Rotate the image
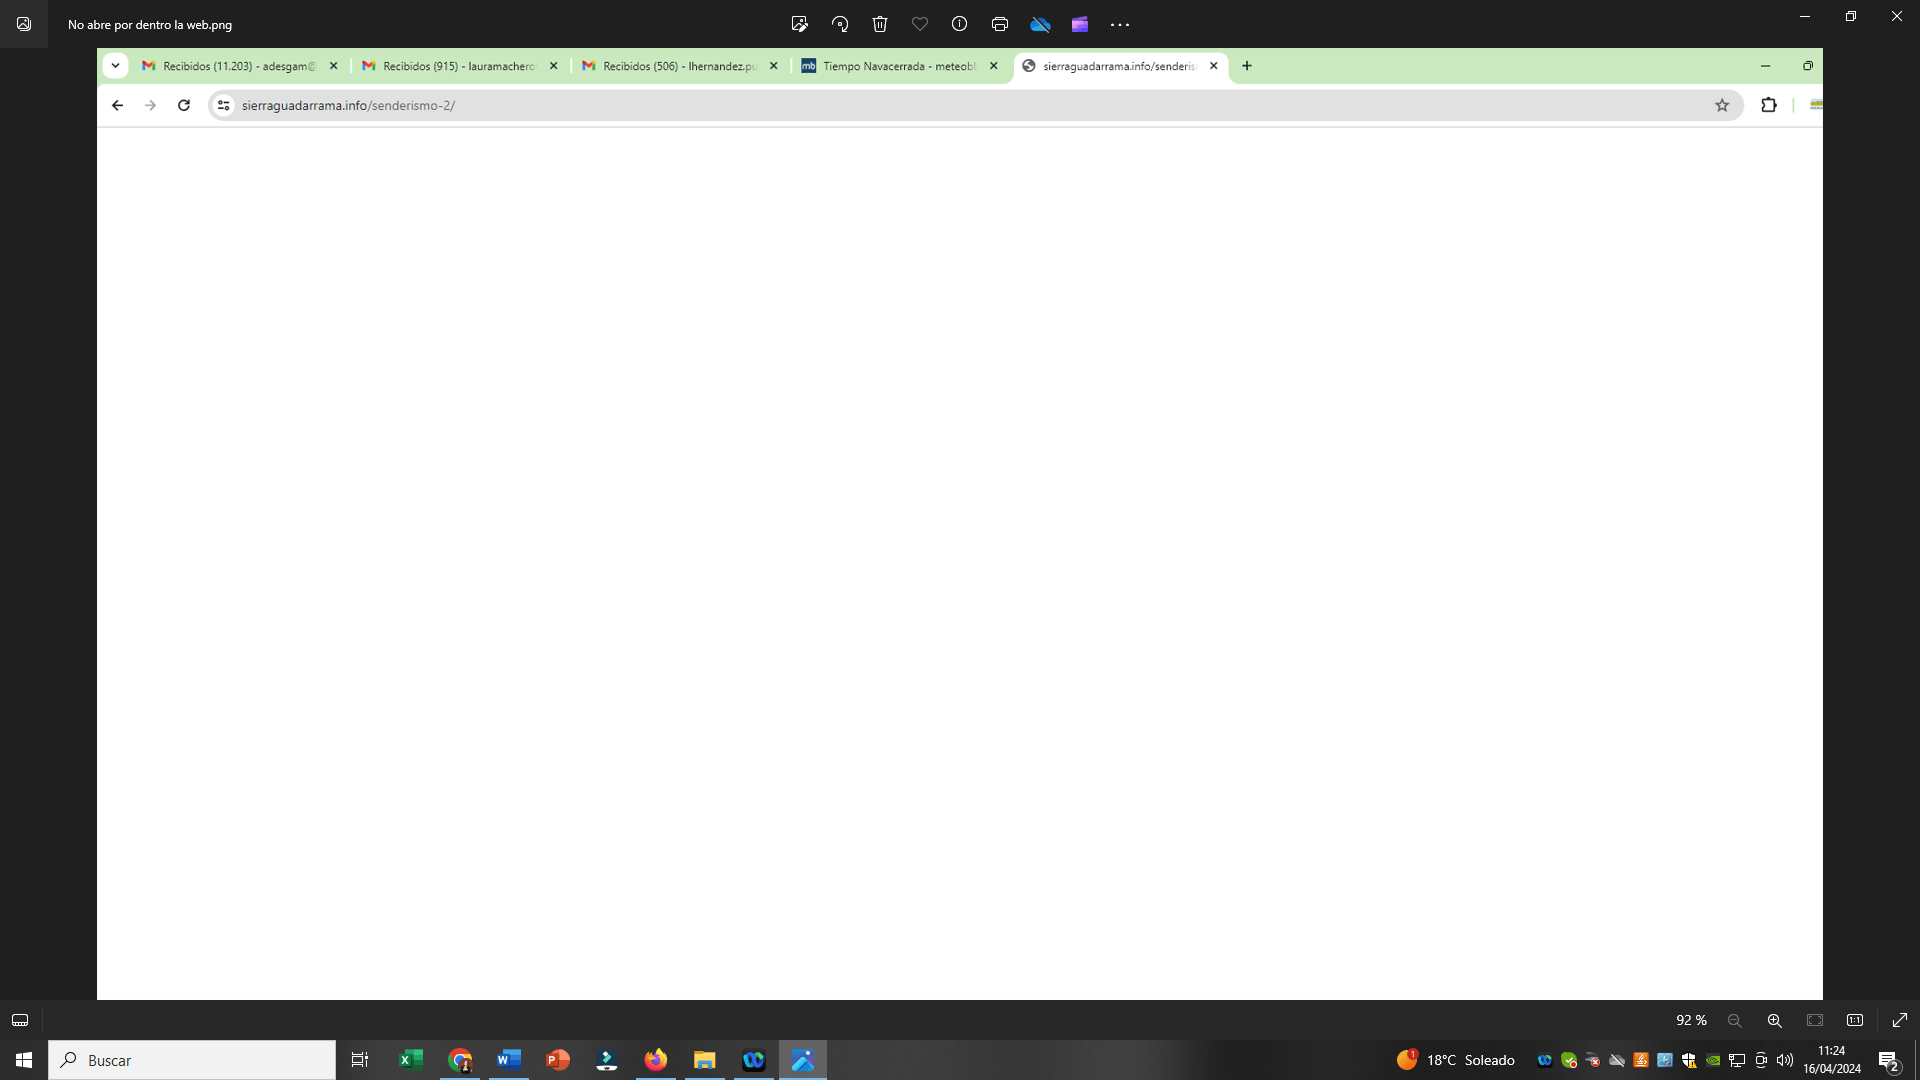This screenshot has height=1080, width=1920. click(x=840, y=24)
